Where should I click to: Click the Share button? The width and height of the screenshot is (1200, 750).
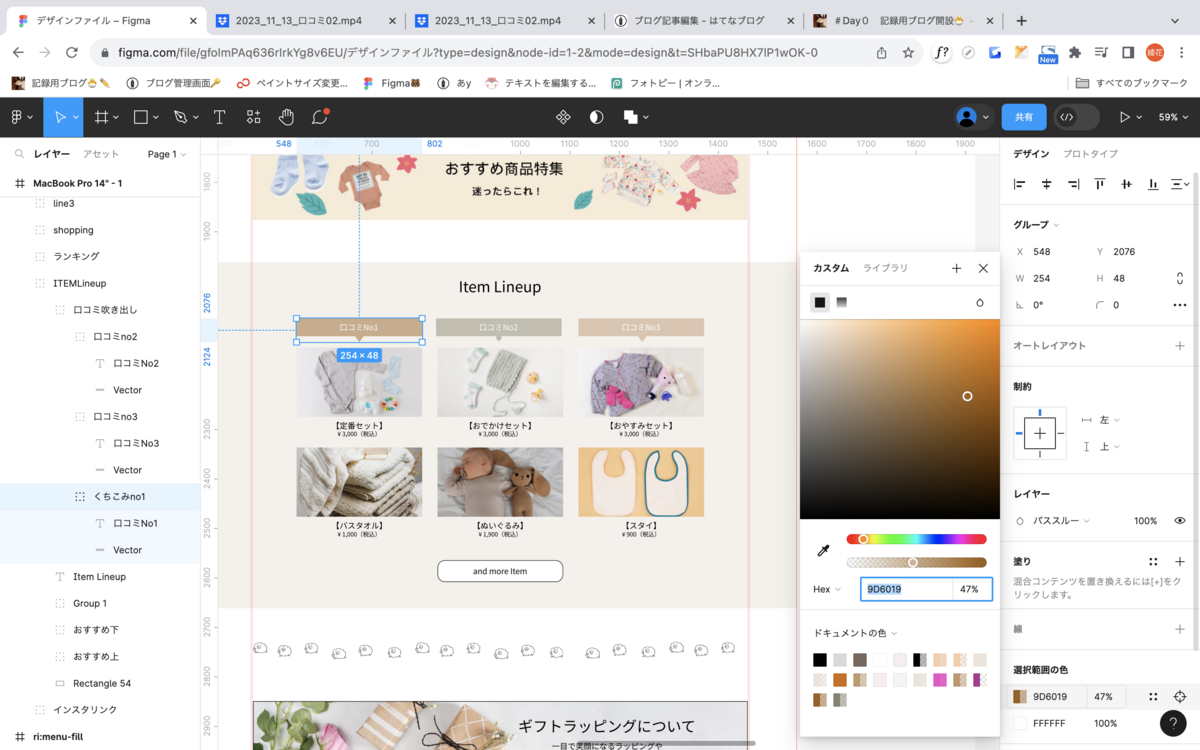(1024, 117)
